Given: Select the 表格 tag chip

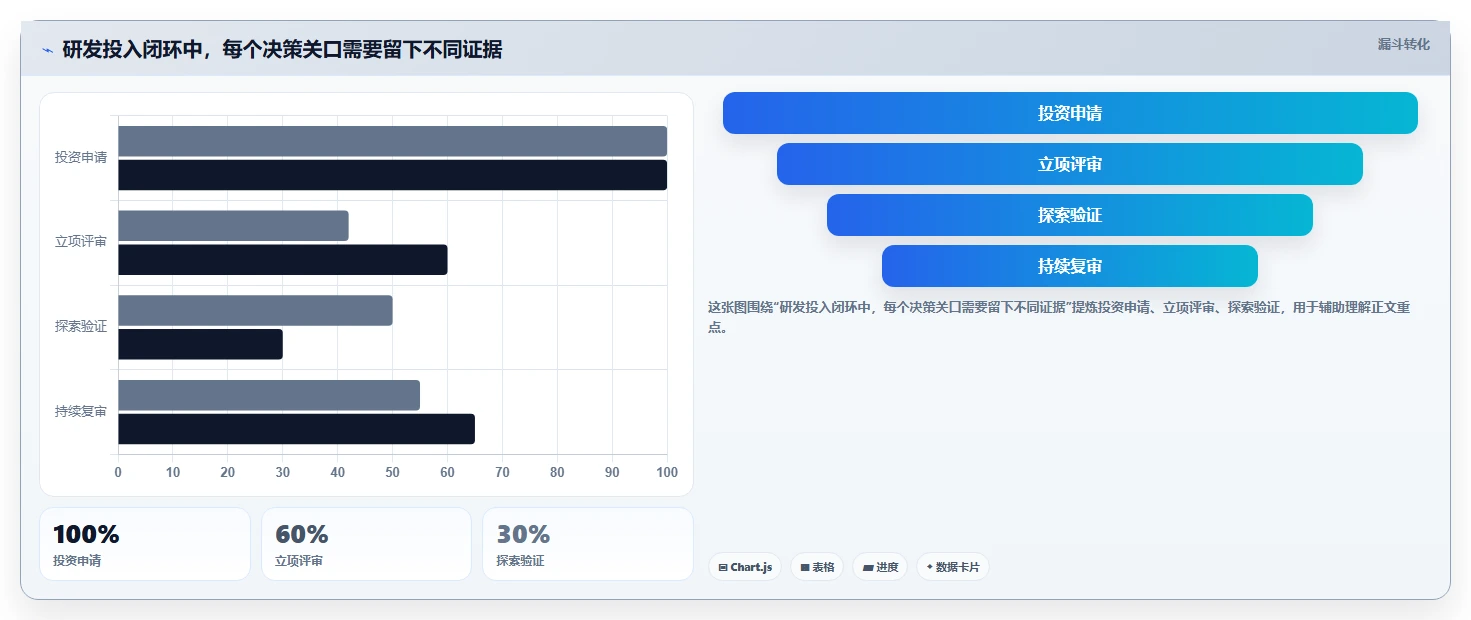Looking at the screenshot, I should [817, 567].
